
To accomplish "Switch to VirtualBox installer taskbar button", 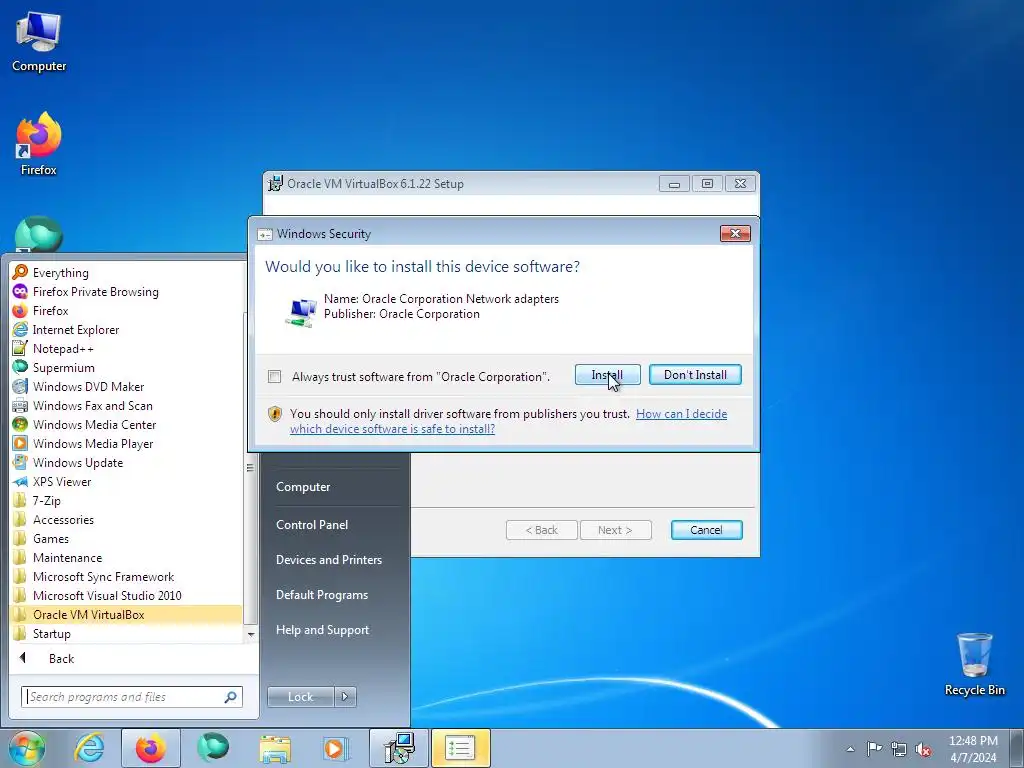I will [399, 748].
